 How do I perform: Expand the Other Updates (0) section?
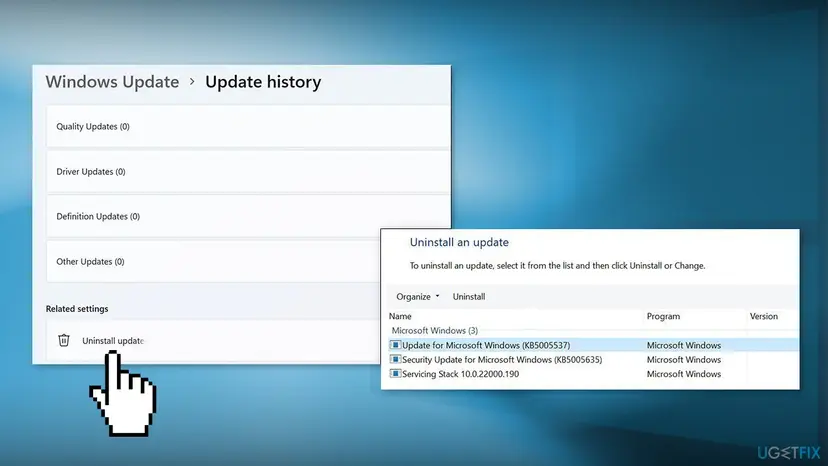pos(213,262)
